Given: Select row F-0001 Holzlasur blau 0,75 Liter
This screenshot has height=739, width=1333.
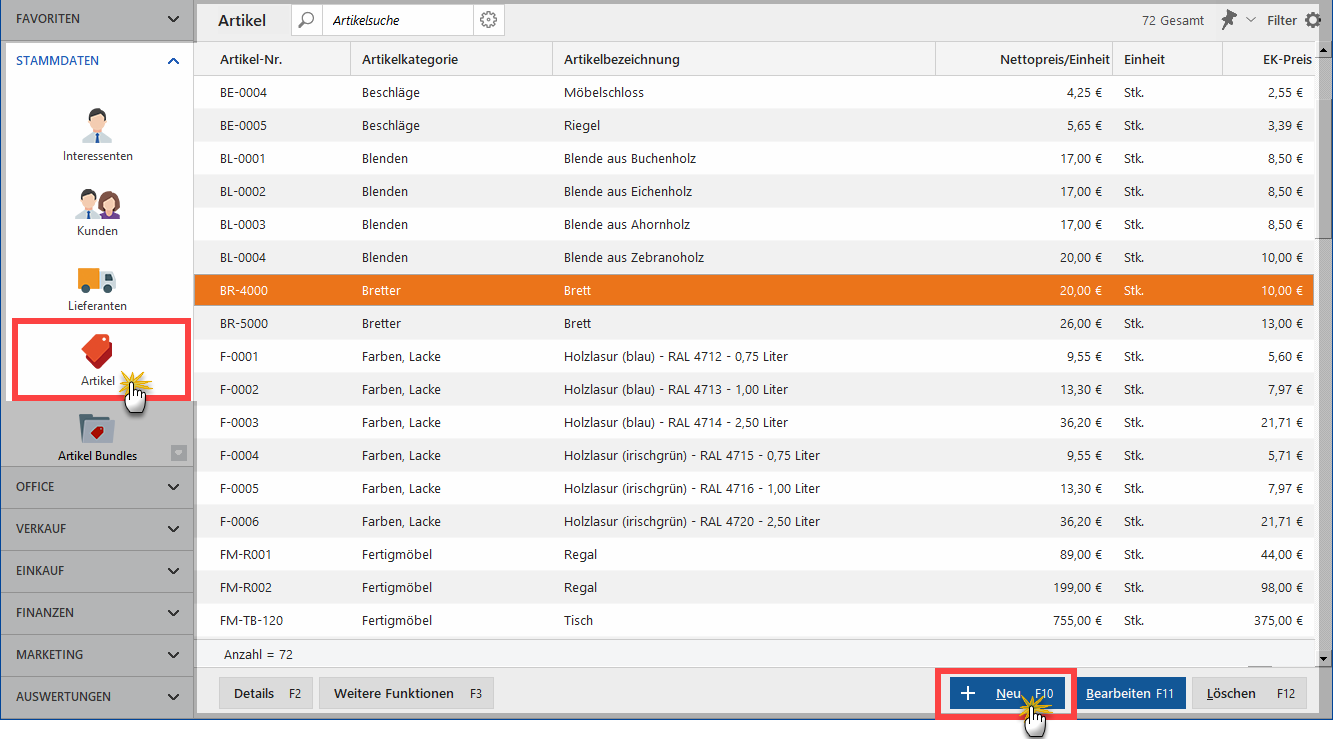Looking at the screenshot, I should (754, 357).
